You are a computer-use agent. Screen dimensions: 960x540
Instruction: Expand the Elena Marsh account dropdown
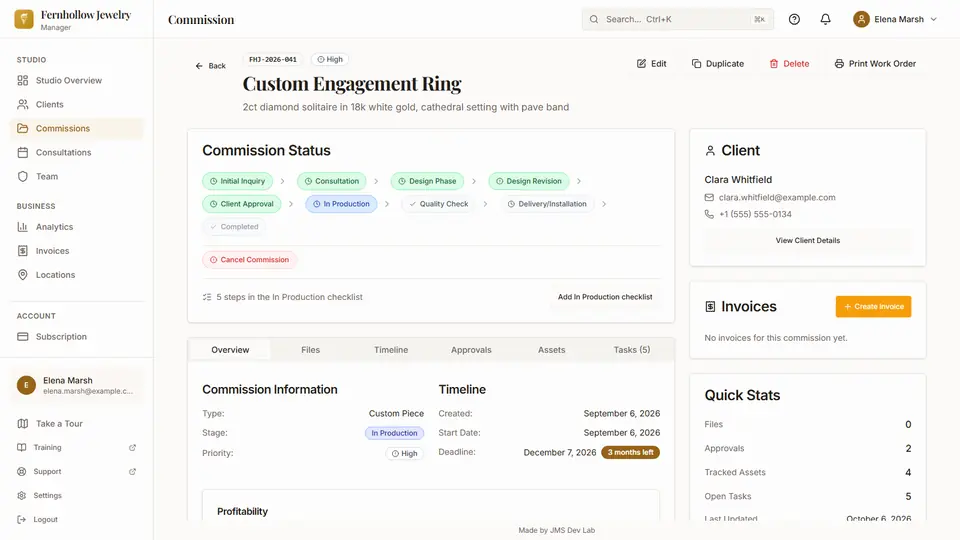pos(895,19)
